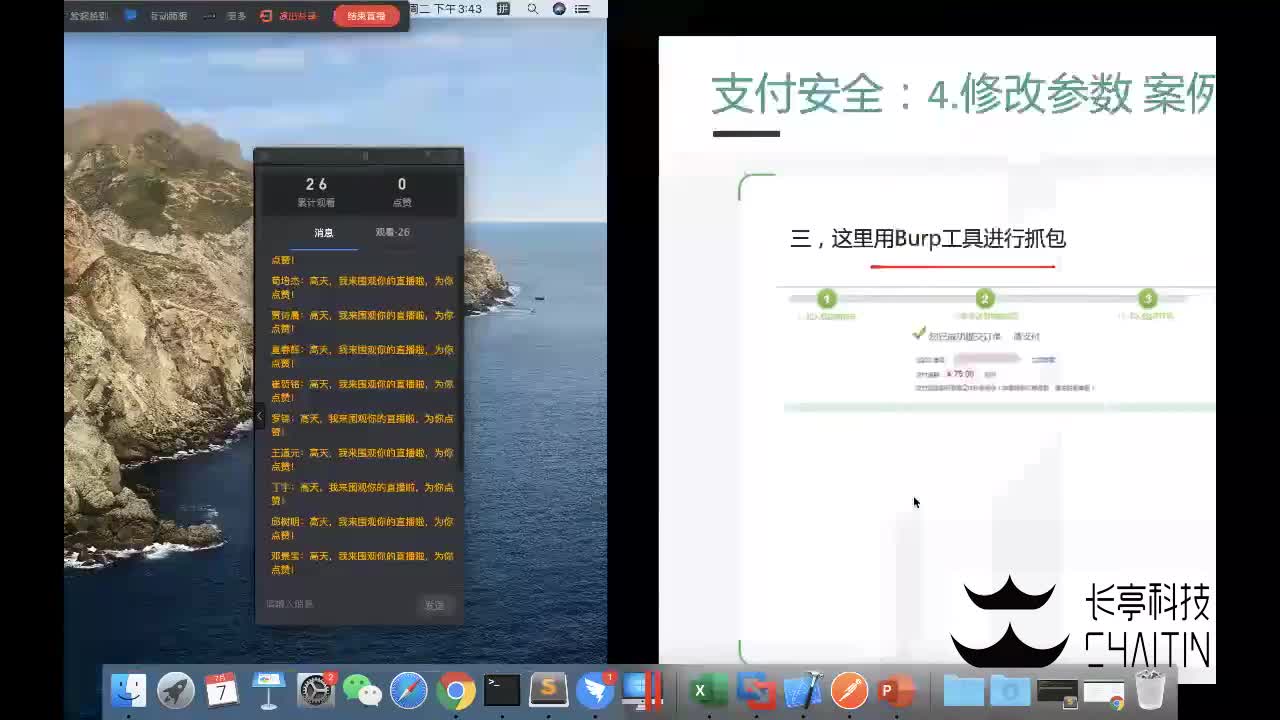1280x720 pixels.
Task: Collapse the live panel with left arrow
Action: click(259, 416)
